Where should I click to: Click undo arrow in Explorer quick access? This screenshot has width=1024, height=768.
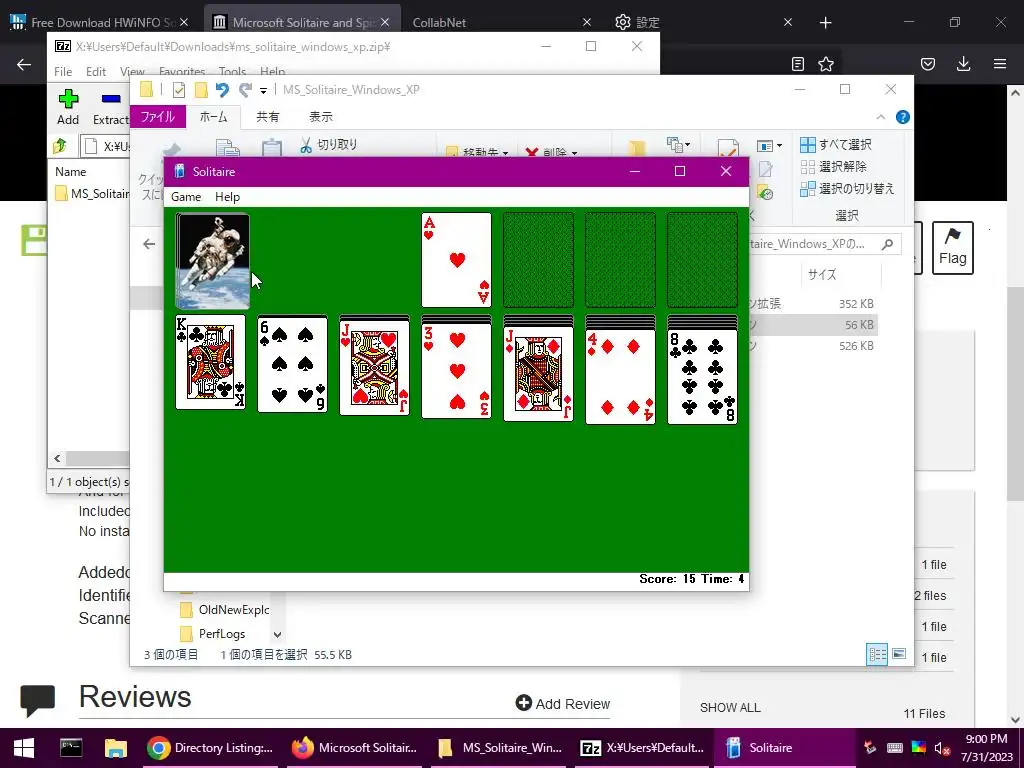(x=222, y=90)
